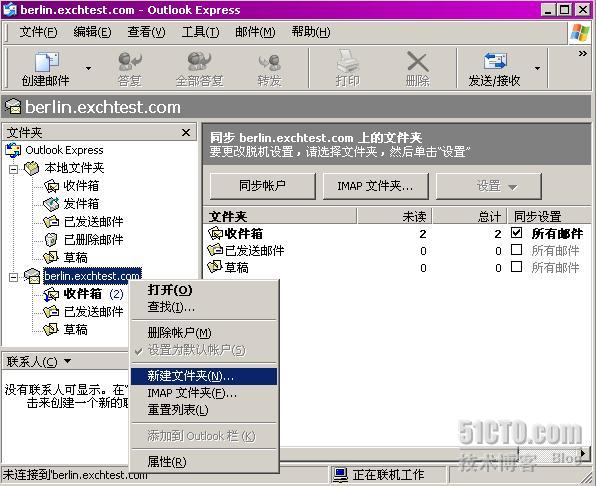Sort the list by the Unread (未读) column header
This screenshot has height=486, width=596.
(395, 216)
